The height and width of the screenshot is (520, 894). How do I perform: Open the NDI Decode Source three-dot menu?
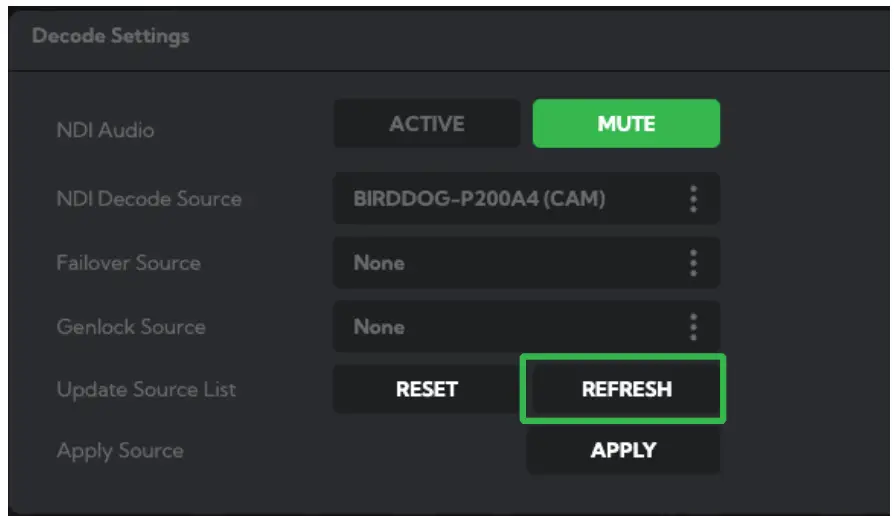pyautogui.click(x=692, y=199)
